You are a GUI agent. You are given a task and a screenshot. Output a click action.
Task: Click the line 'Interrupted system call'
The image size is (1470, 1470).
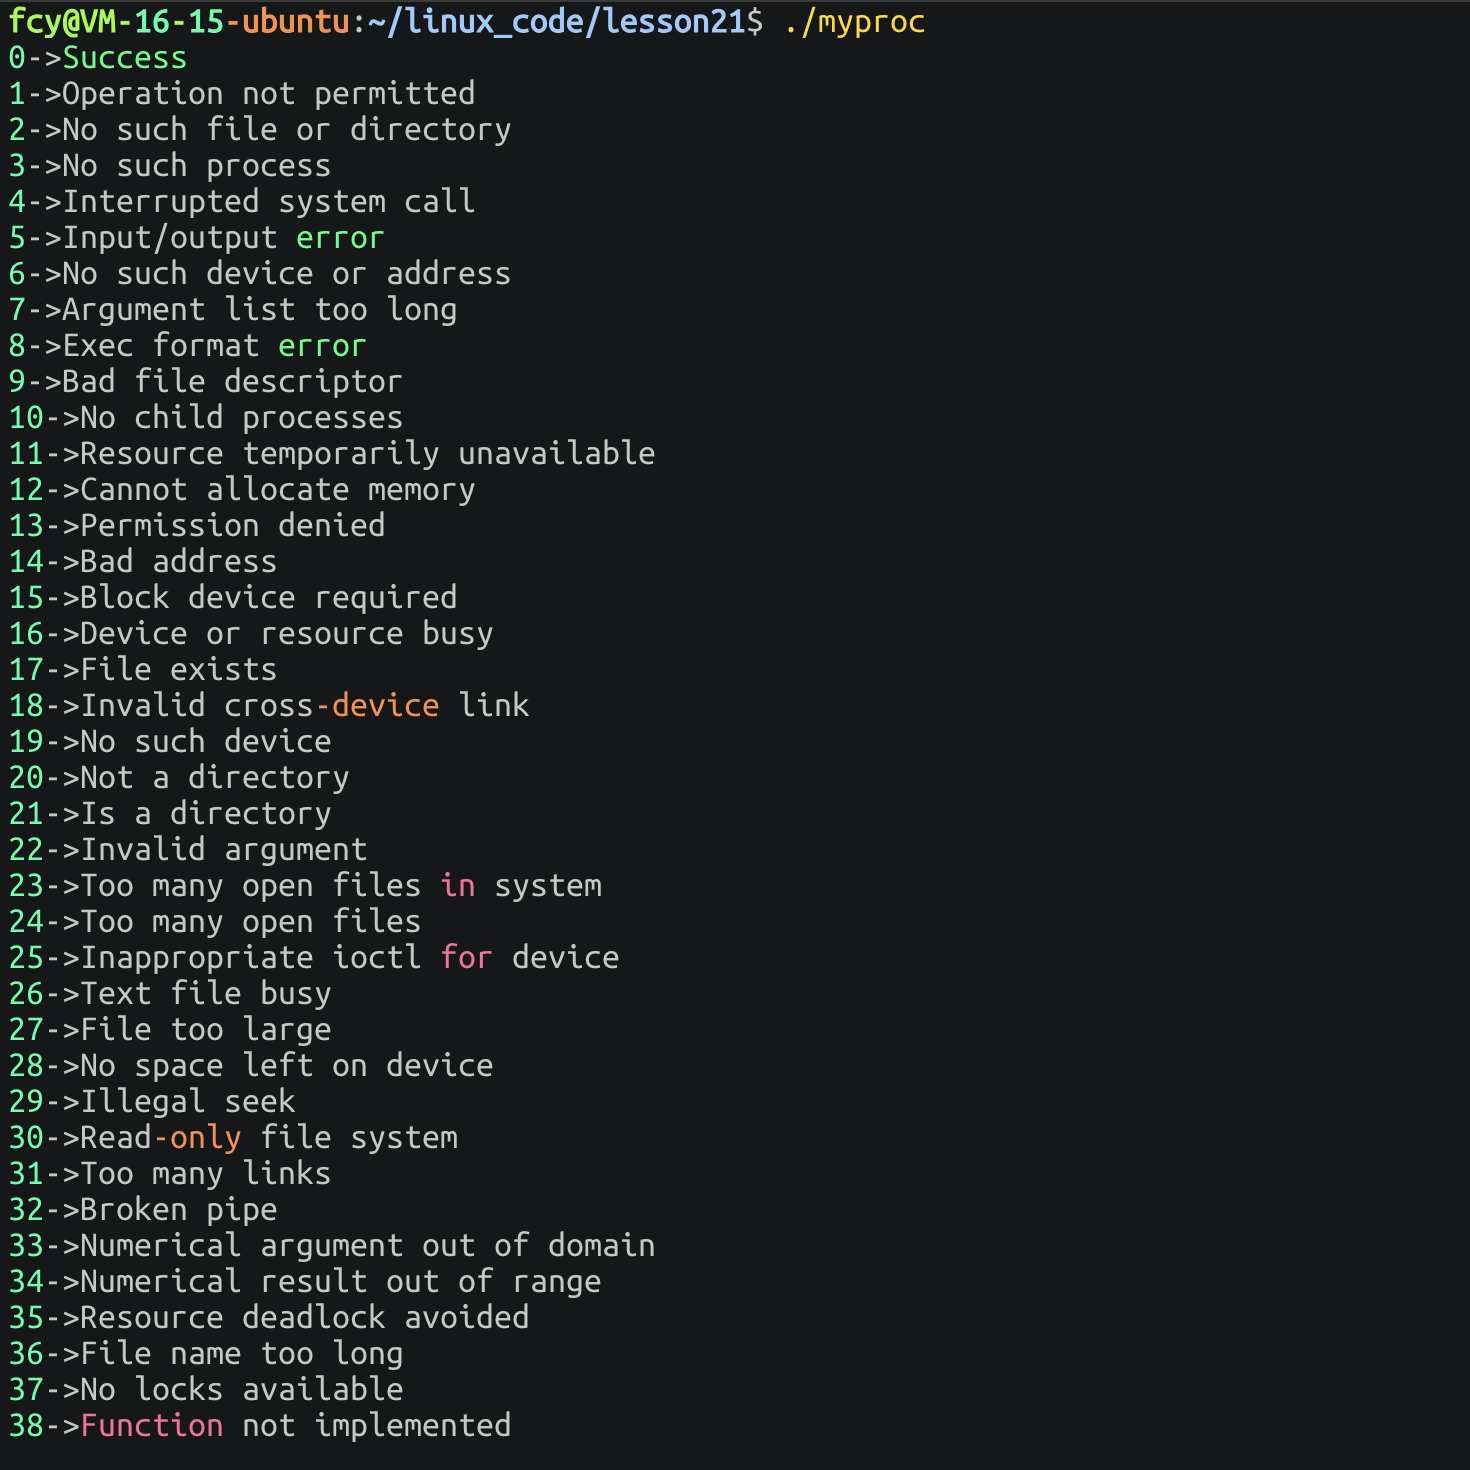point(269,202)
